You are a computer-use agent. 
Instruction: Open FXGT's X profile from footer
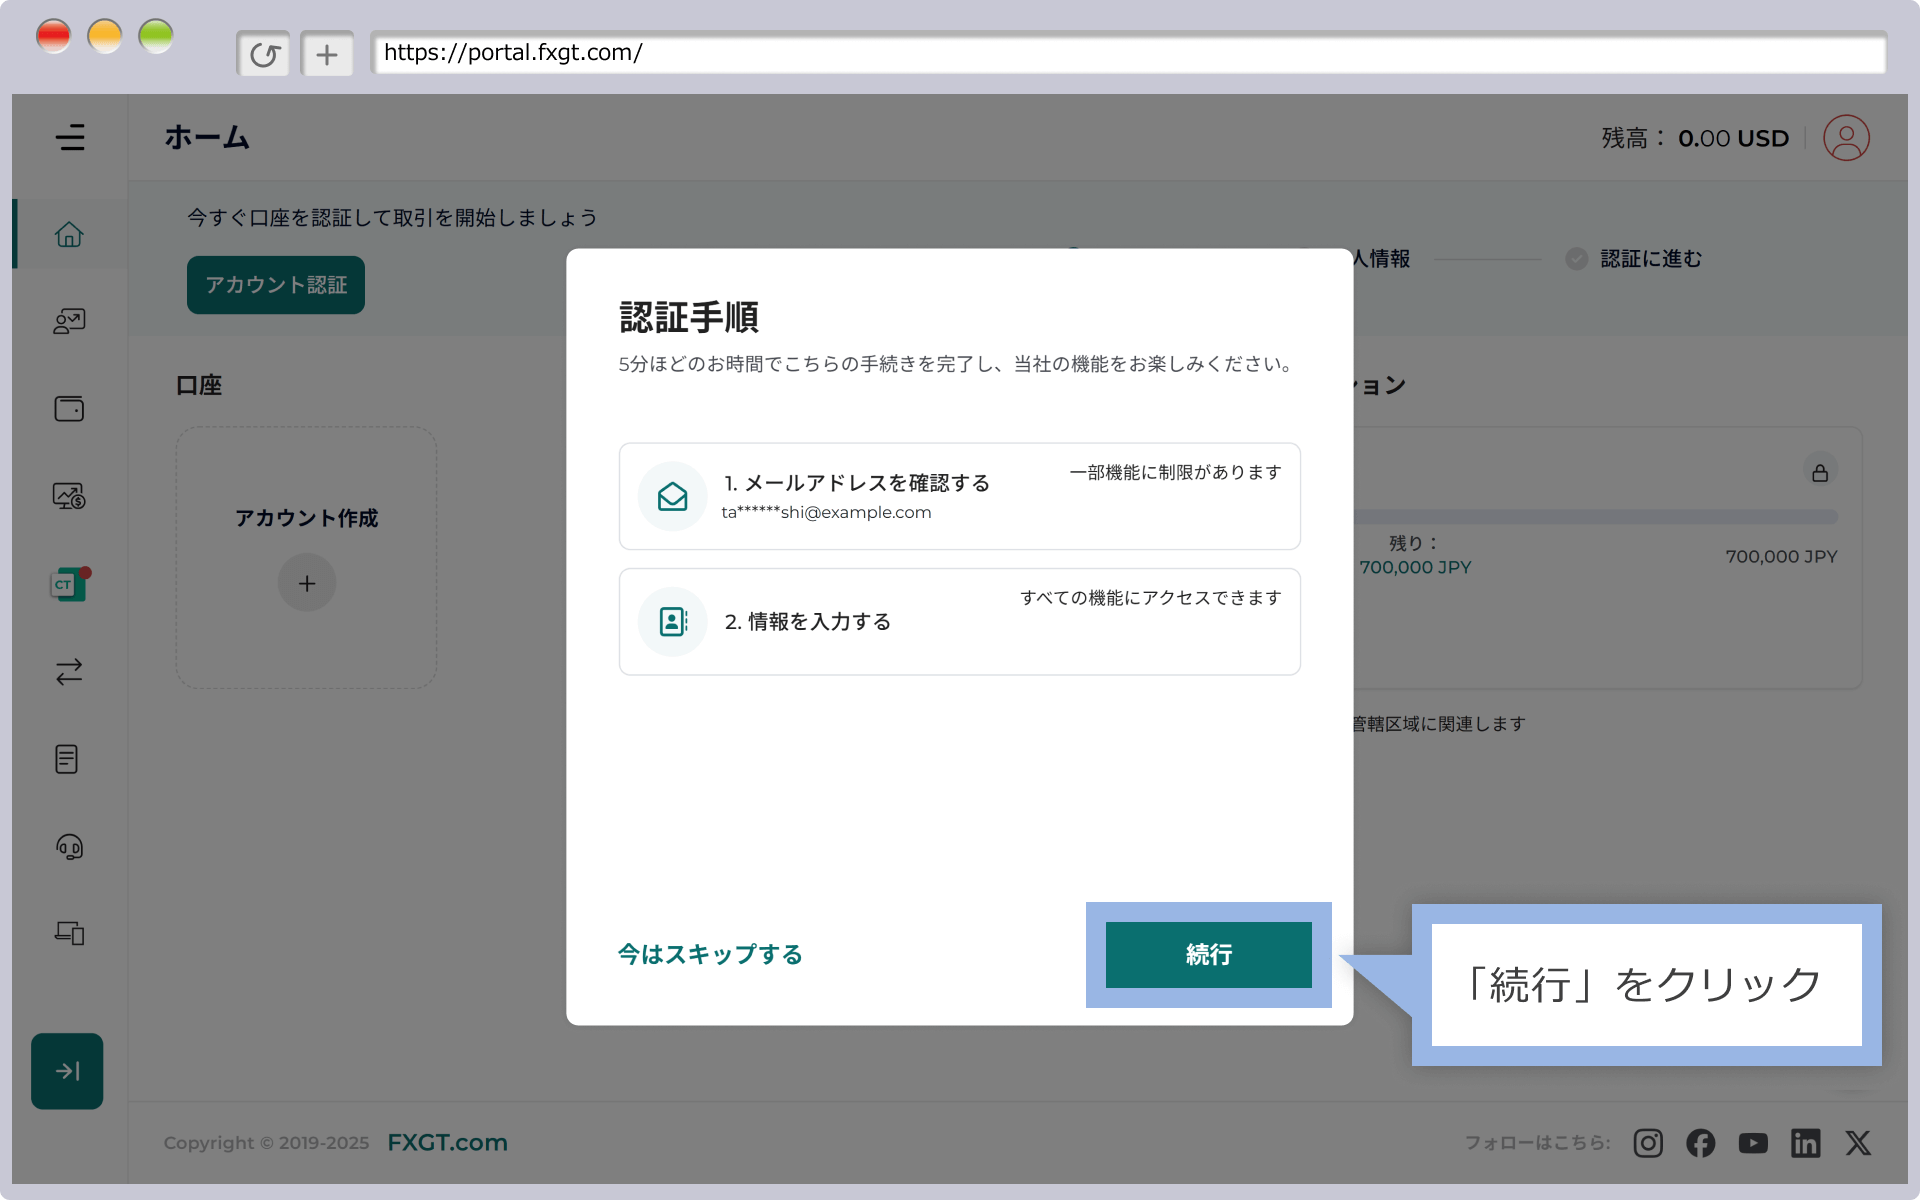(x=1858, y=1143)
